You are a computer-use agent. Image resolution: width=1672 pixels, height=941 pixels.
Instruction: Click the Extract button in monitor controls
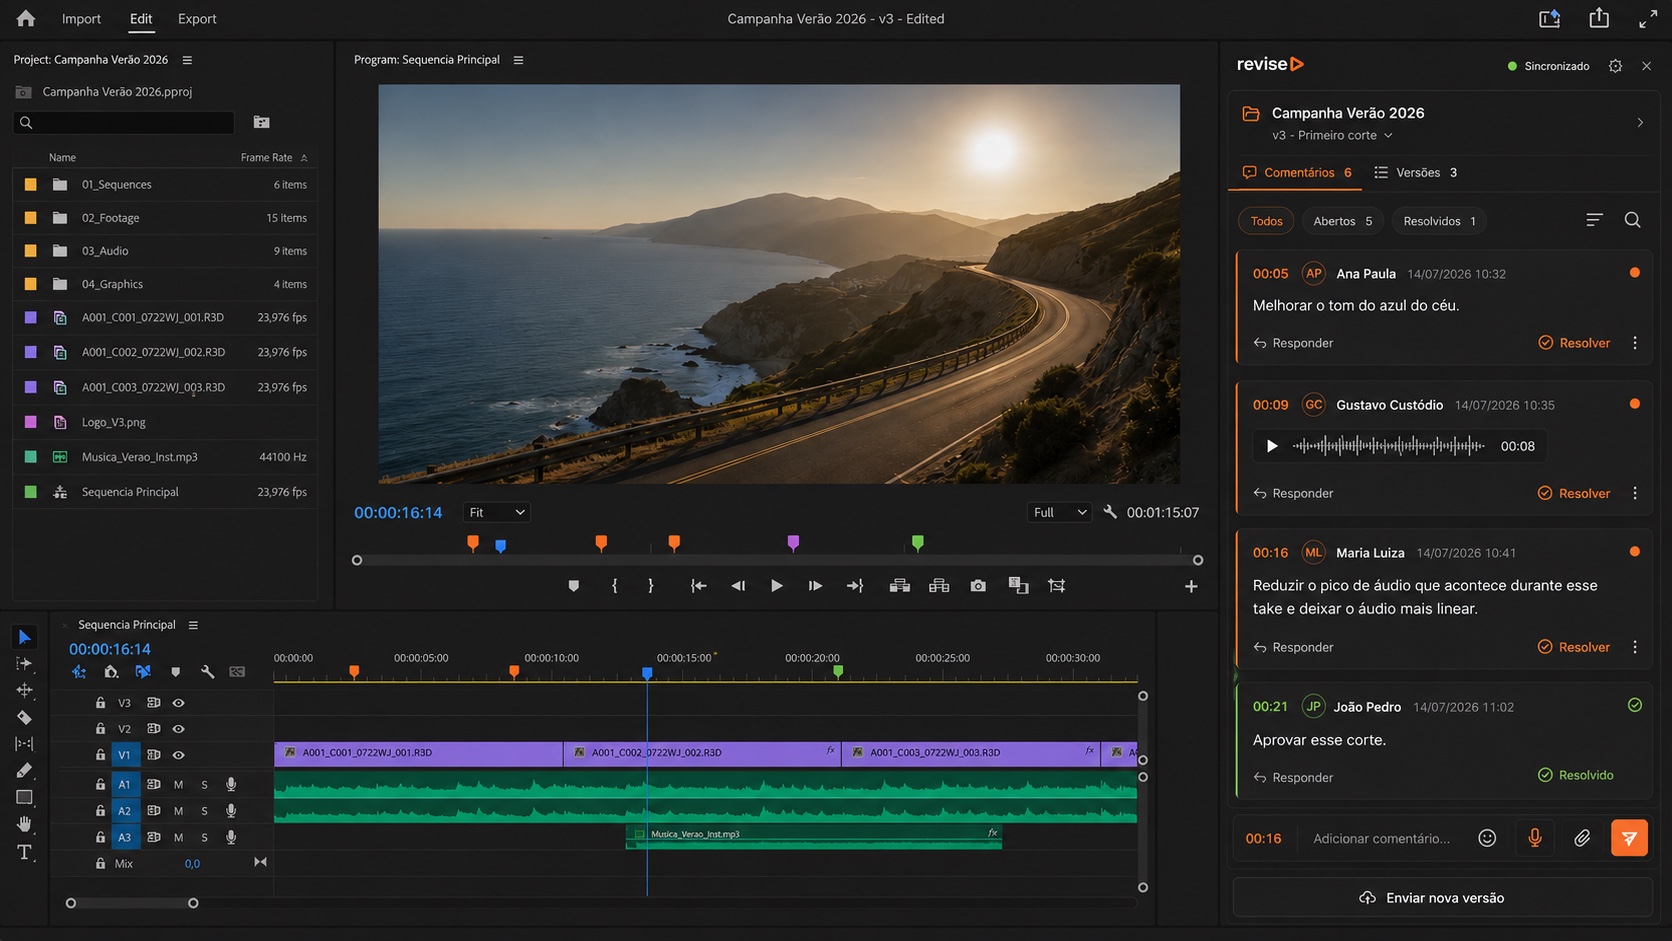click(x=939, y=586)
